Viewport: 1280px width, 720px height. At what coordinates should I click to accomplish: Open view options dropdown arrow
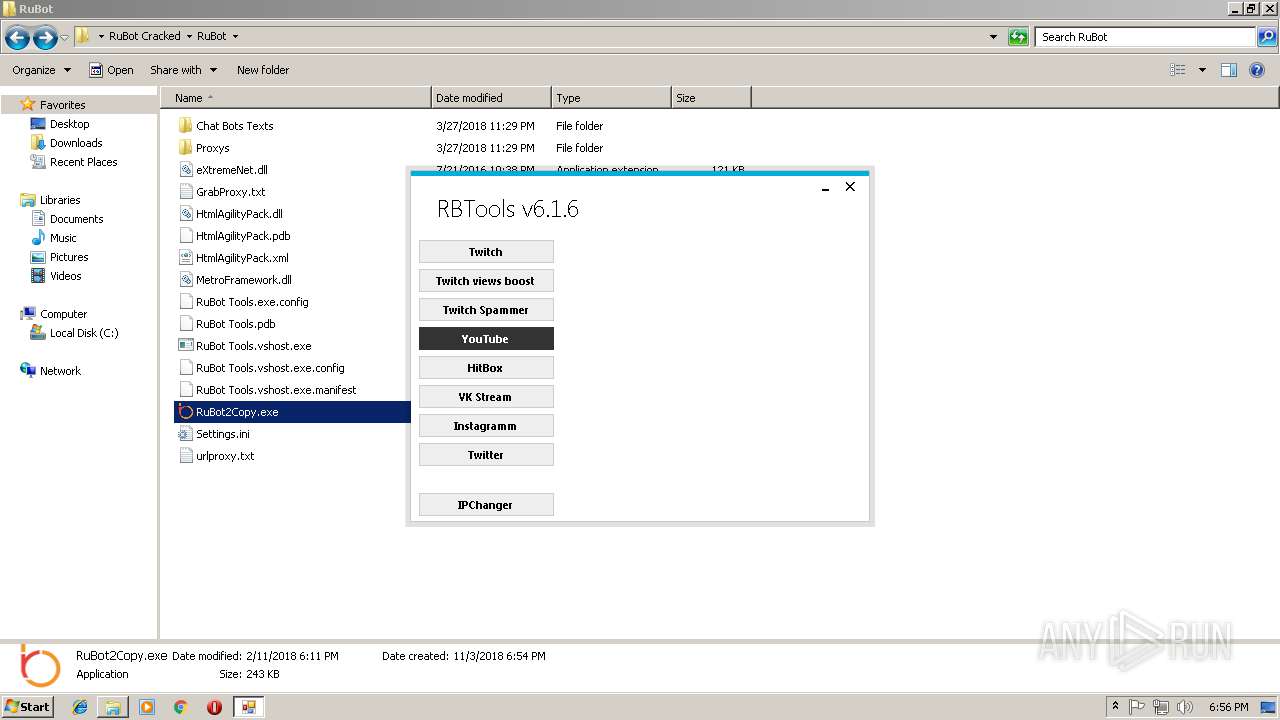pyautogui.click(x=1202, y=70)
